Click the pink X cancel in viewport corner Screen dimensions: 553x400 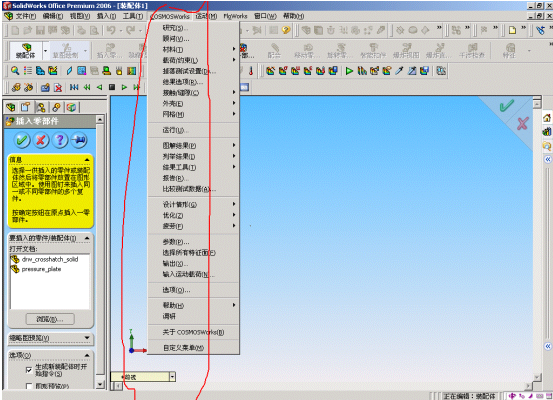pyautogui.click(x=522, y=123)
